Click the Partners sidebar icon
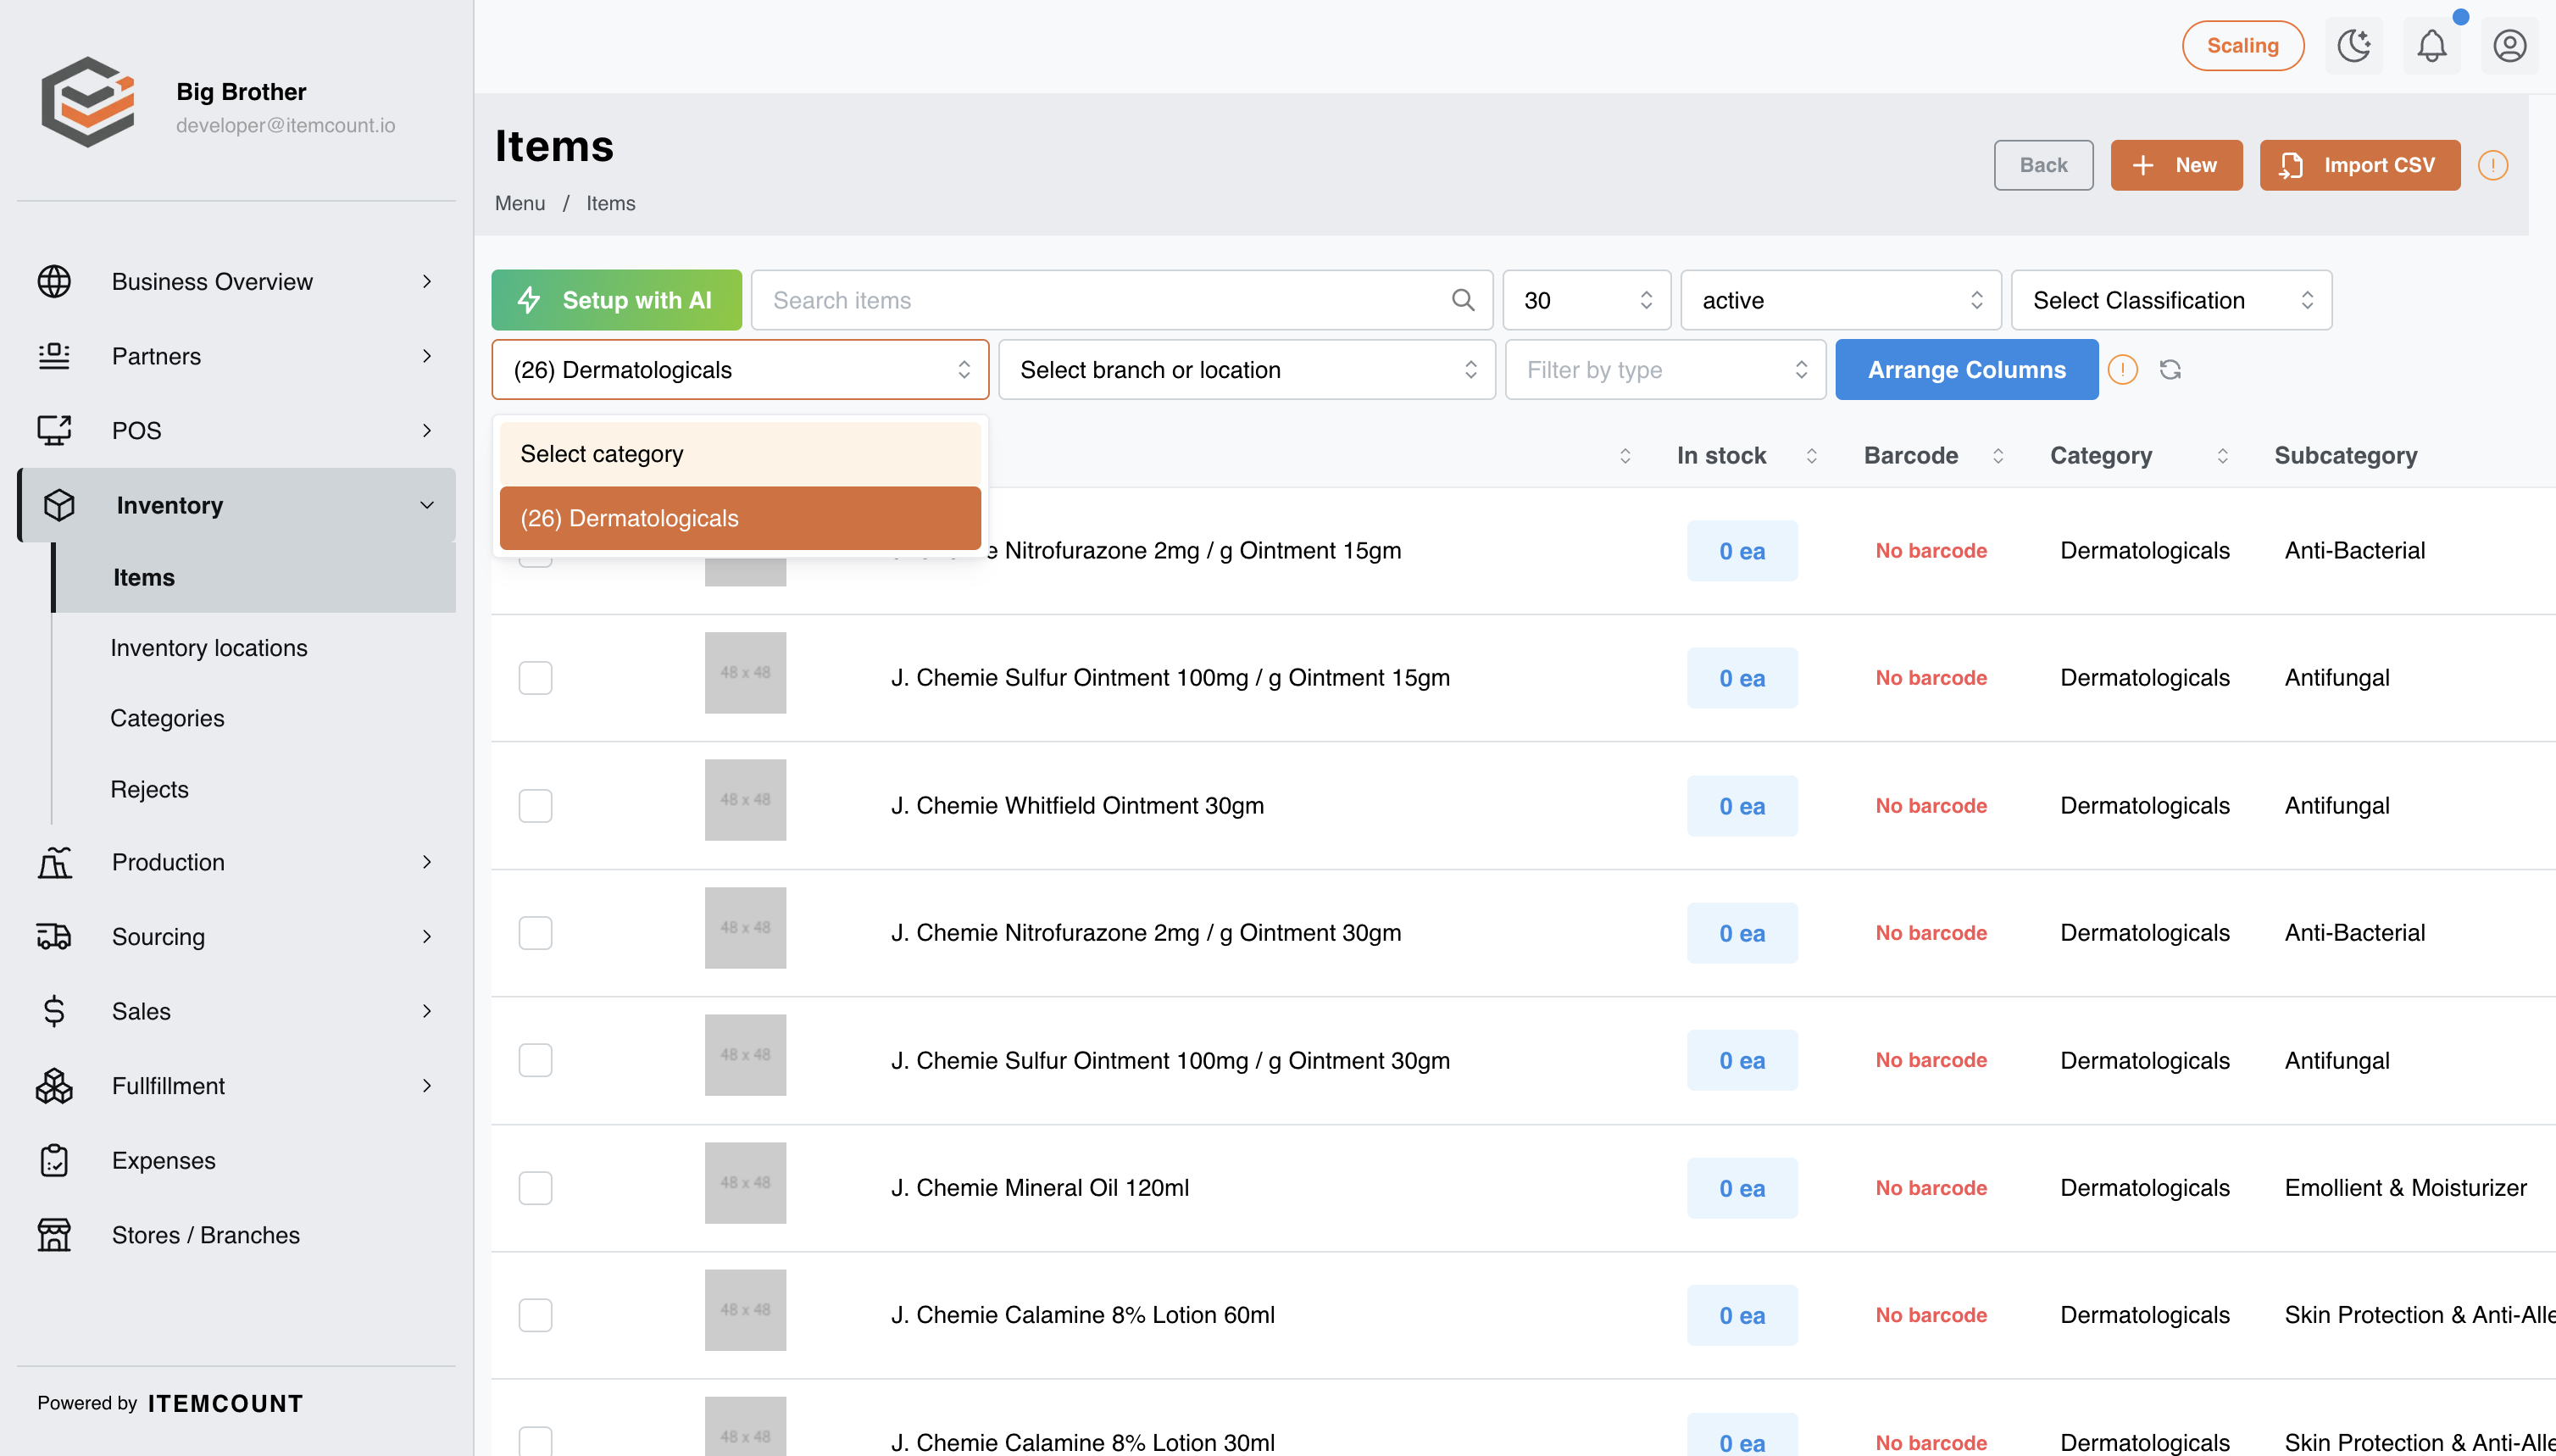Image resolution: width=2556 pixels, height=1456 pixels. [54, 356]
